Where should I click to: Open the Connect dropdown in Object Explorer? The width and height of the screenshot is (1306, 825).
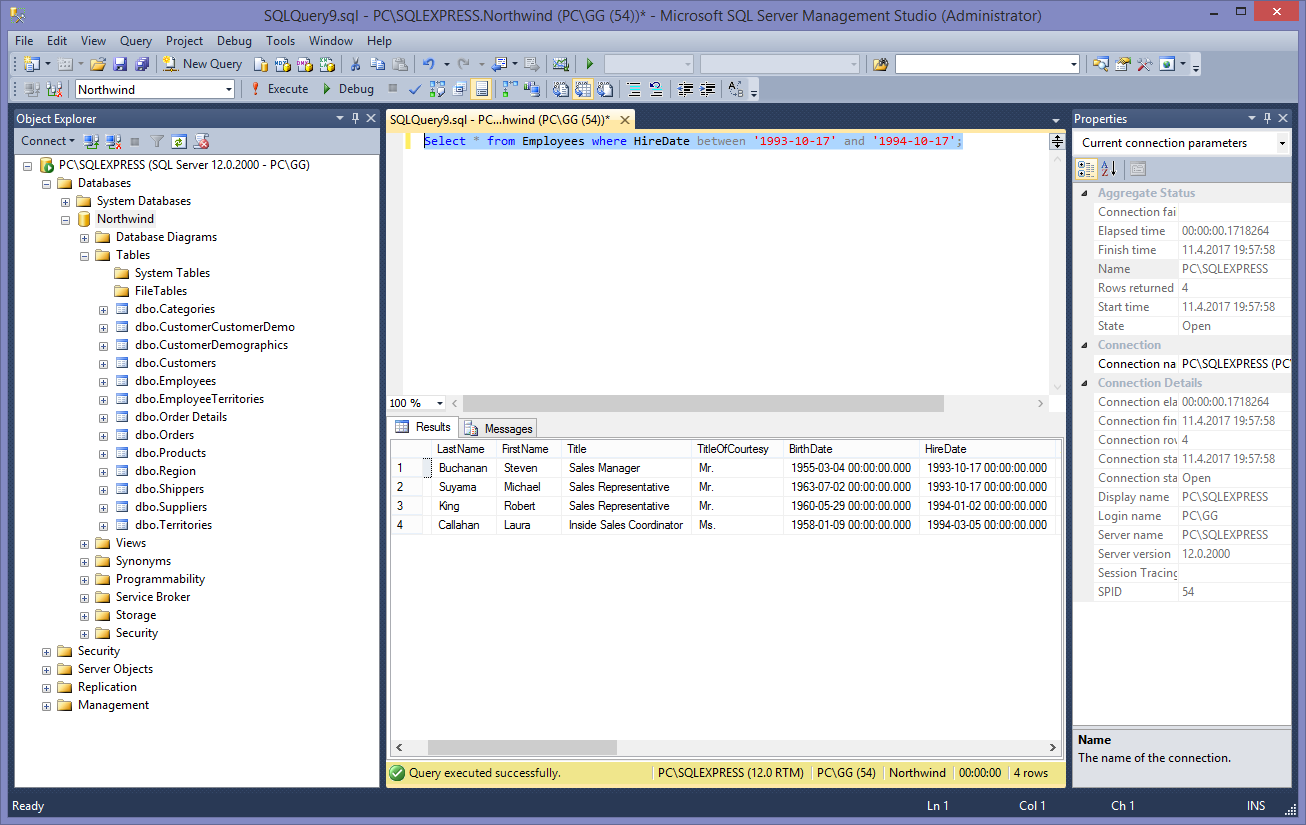(x=47, y=141)
